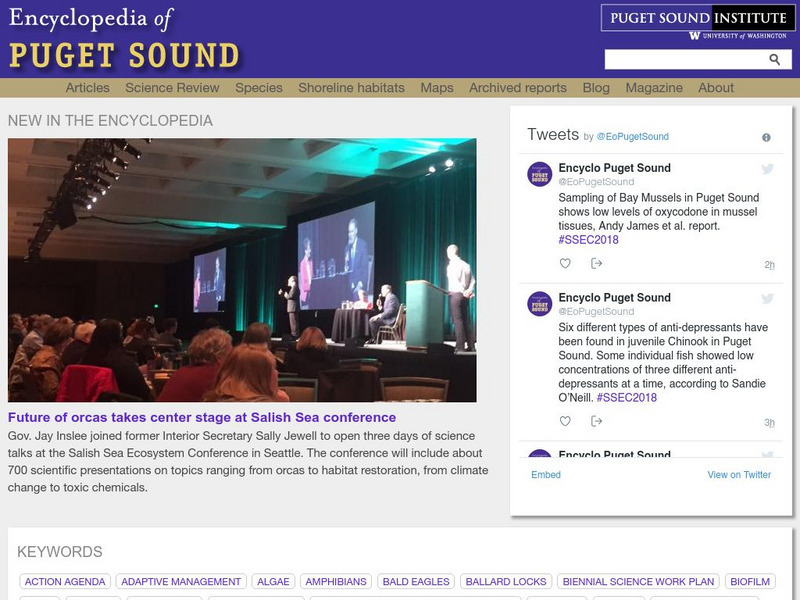Open #SSEC2018 hashtag in anti-depressants tweet
The width and height of the screenshot is (800, 600).
click(x=627, y=397)
